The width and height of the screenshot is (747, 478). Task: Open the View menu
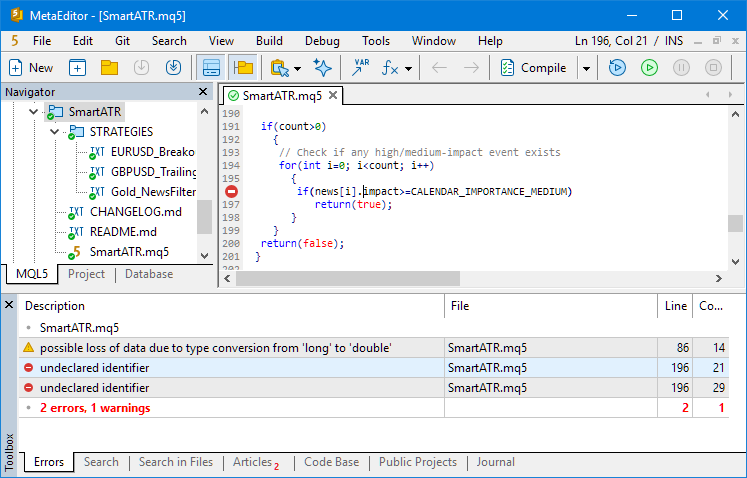click(x=221, y=41)
